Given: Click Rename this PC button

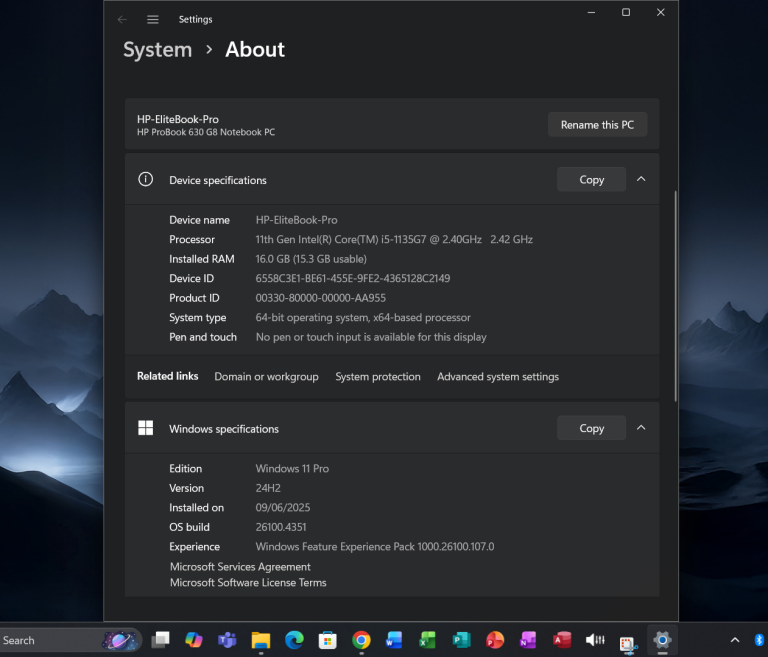Looking at the screenshot, I should pyautogui.click(x=597, y=125).
